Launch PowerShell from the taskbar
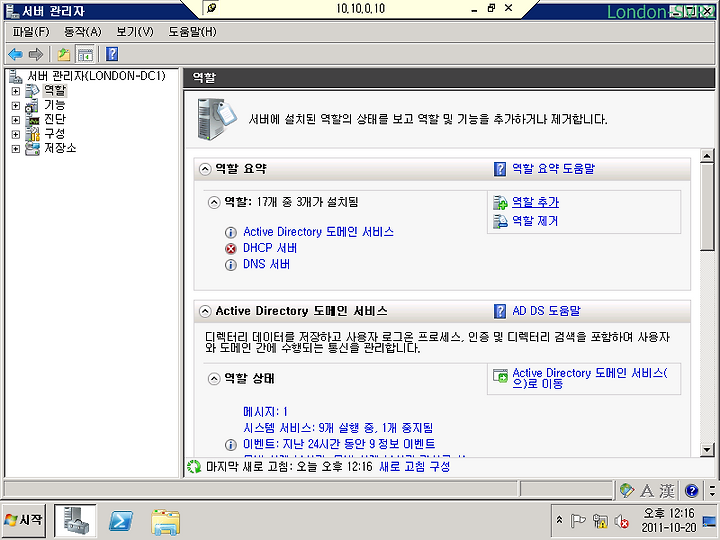The image size is (720, 540). click(121, 521)
